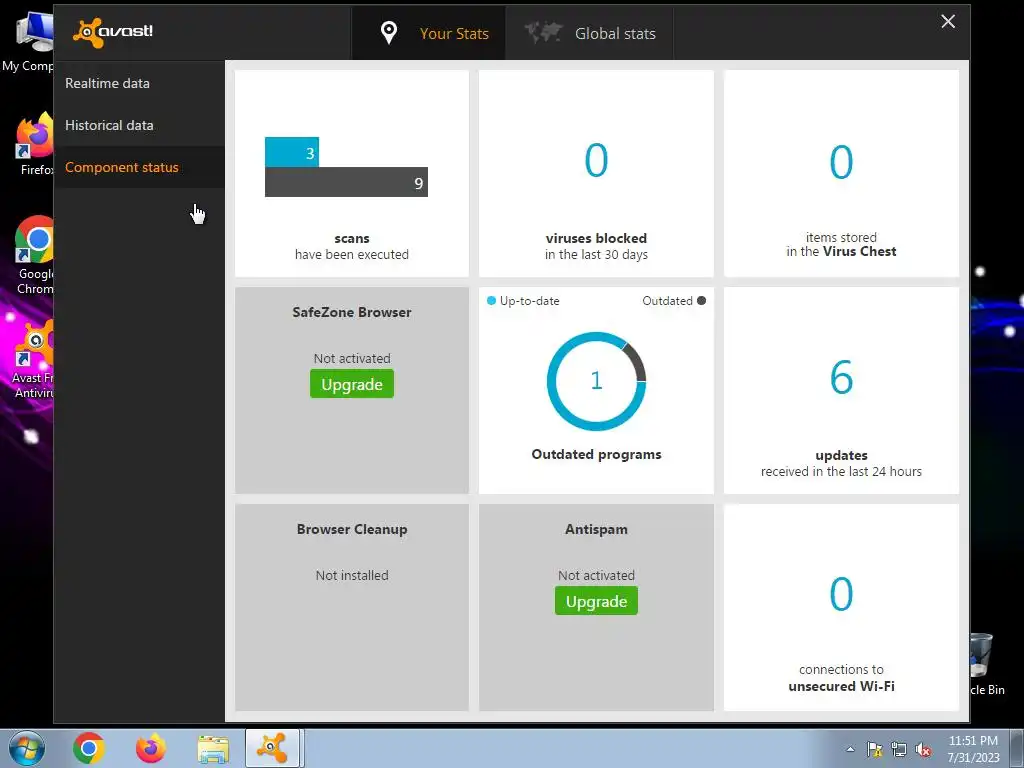Viewport: 1024px width, 768px height.
Task: Click the Antispam tile title
Action: point(596,529)
